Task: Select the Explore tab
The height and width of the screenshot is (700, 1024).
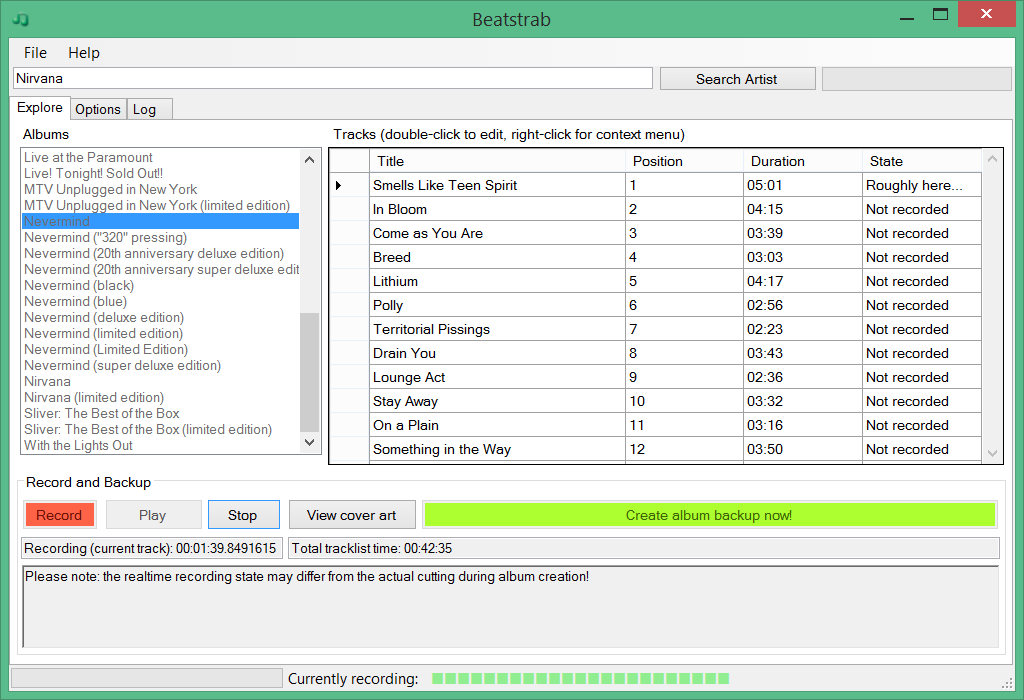Action: coord(40,108)
